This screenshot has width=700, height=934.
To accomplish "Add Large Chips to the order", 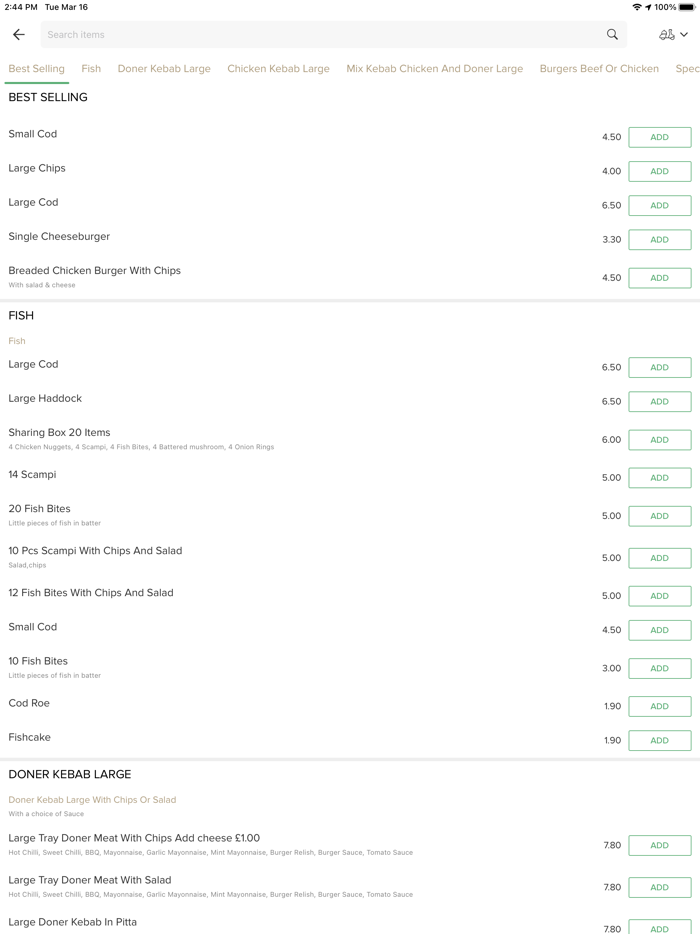I will click(x=659, y=172).
